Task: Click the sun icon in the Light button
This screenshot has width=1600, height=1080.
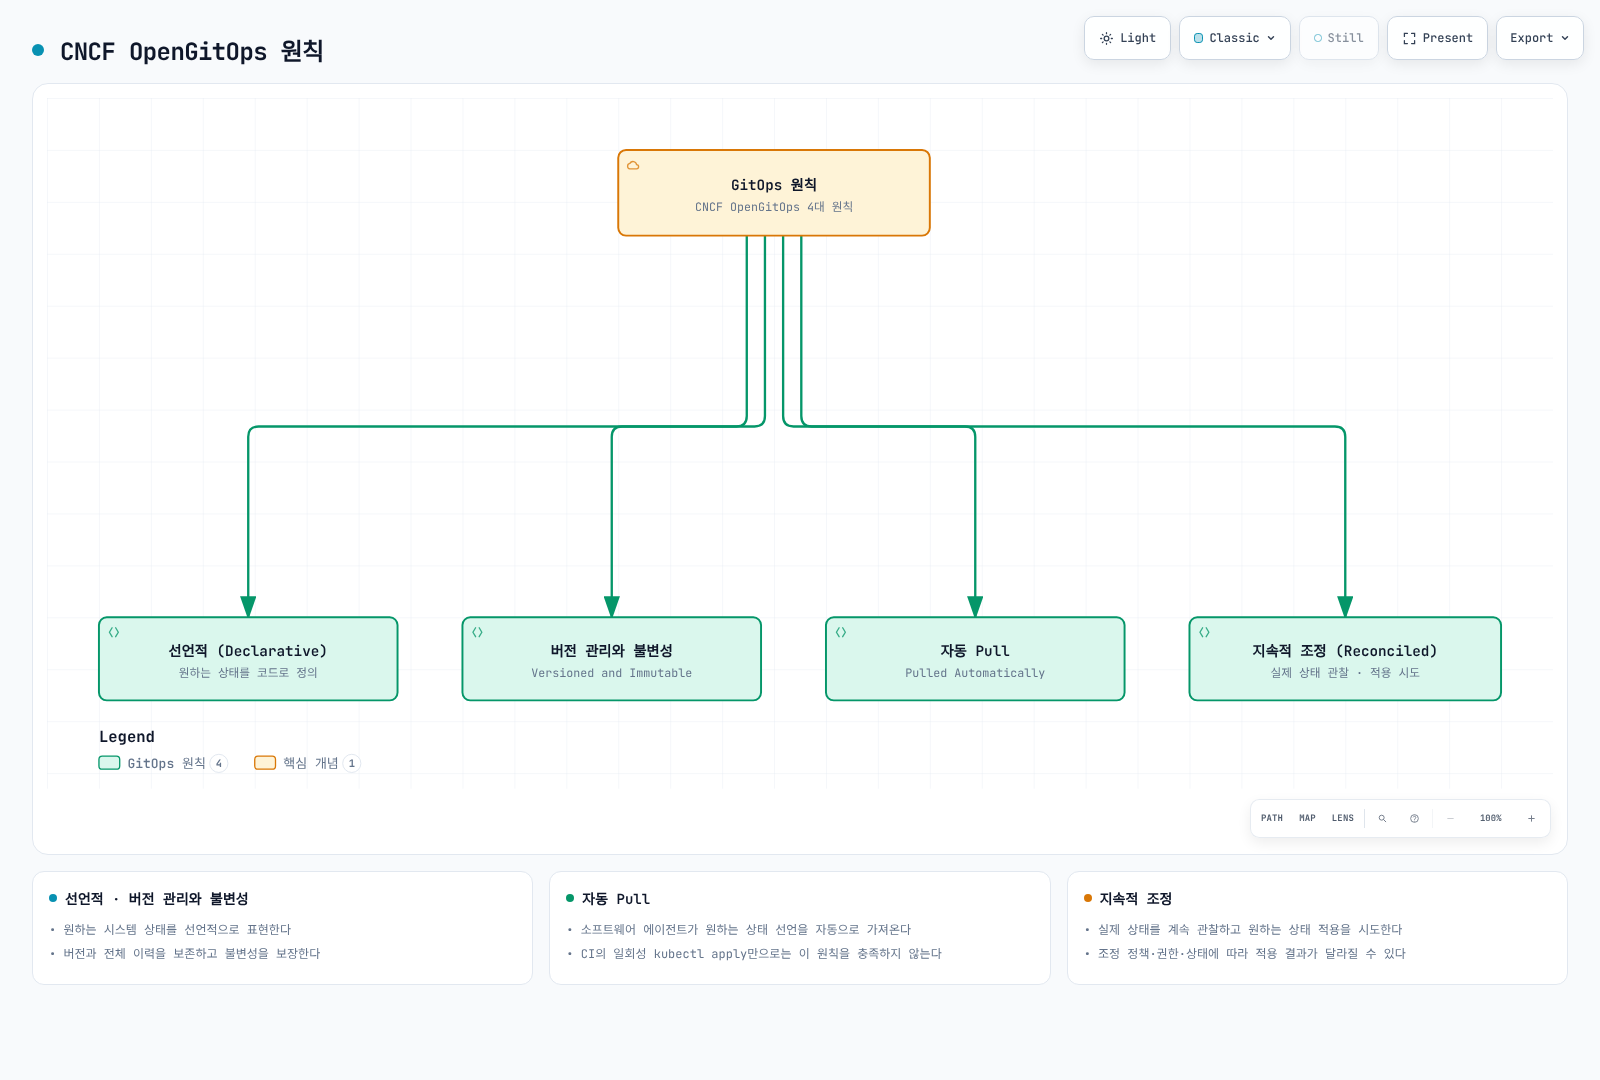Action: point(1106,38)
